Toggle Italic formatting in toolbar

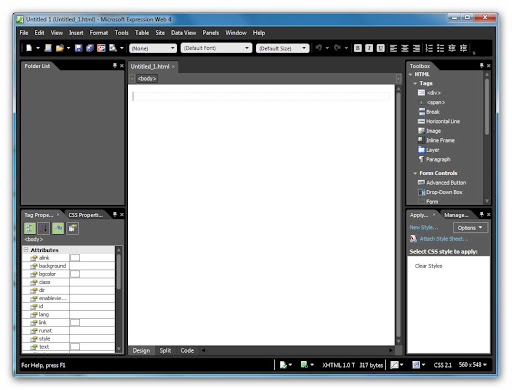pyautogui.click(x=369, y=48)
